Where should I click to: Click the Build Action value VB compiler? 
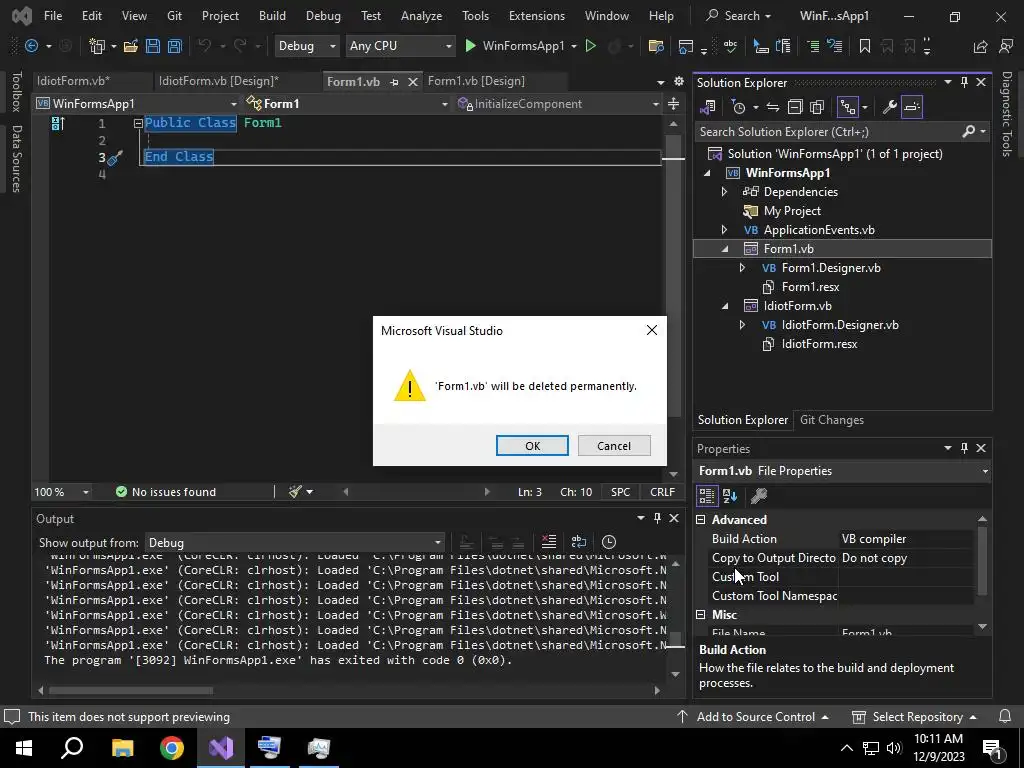pyautogui.click(x=906, y=539)
